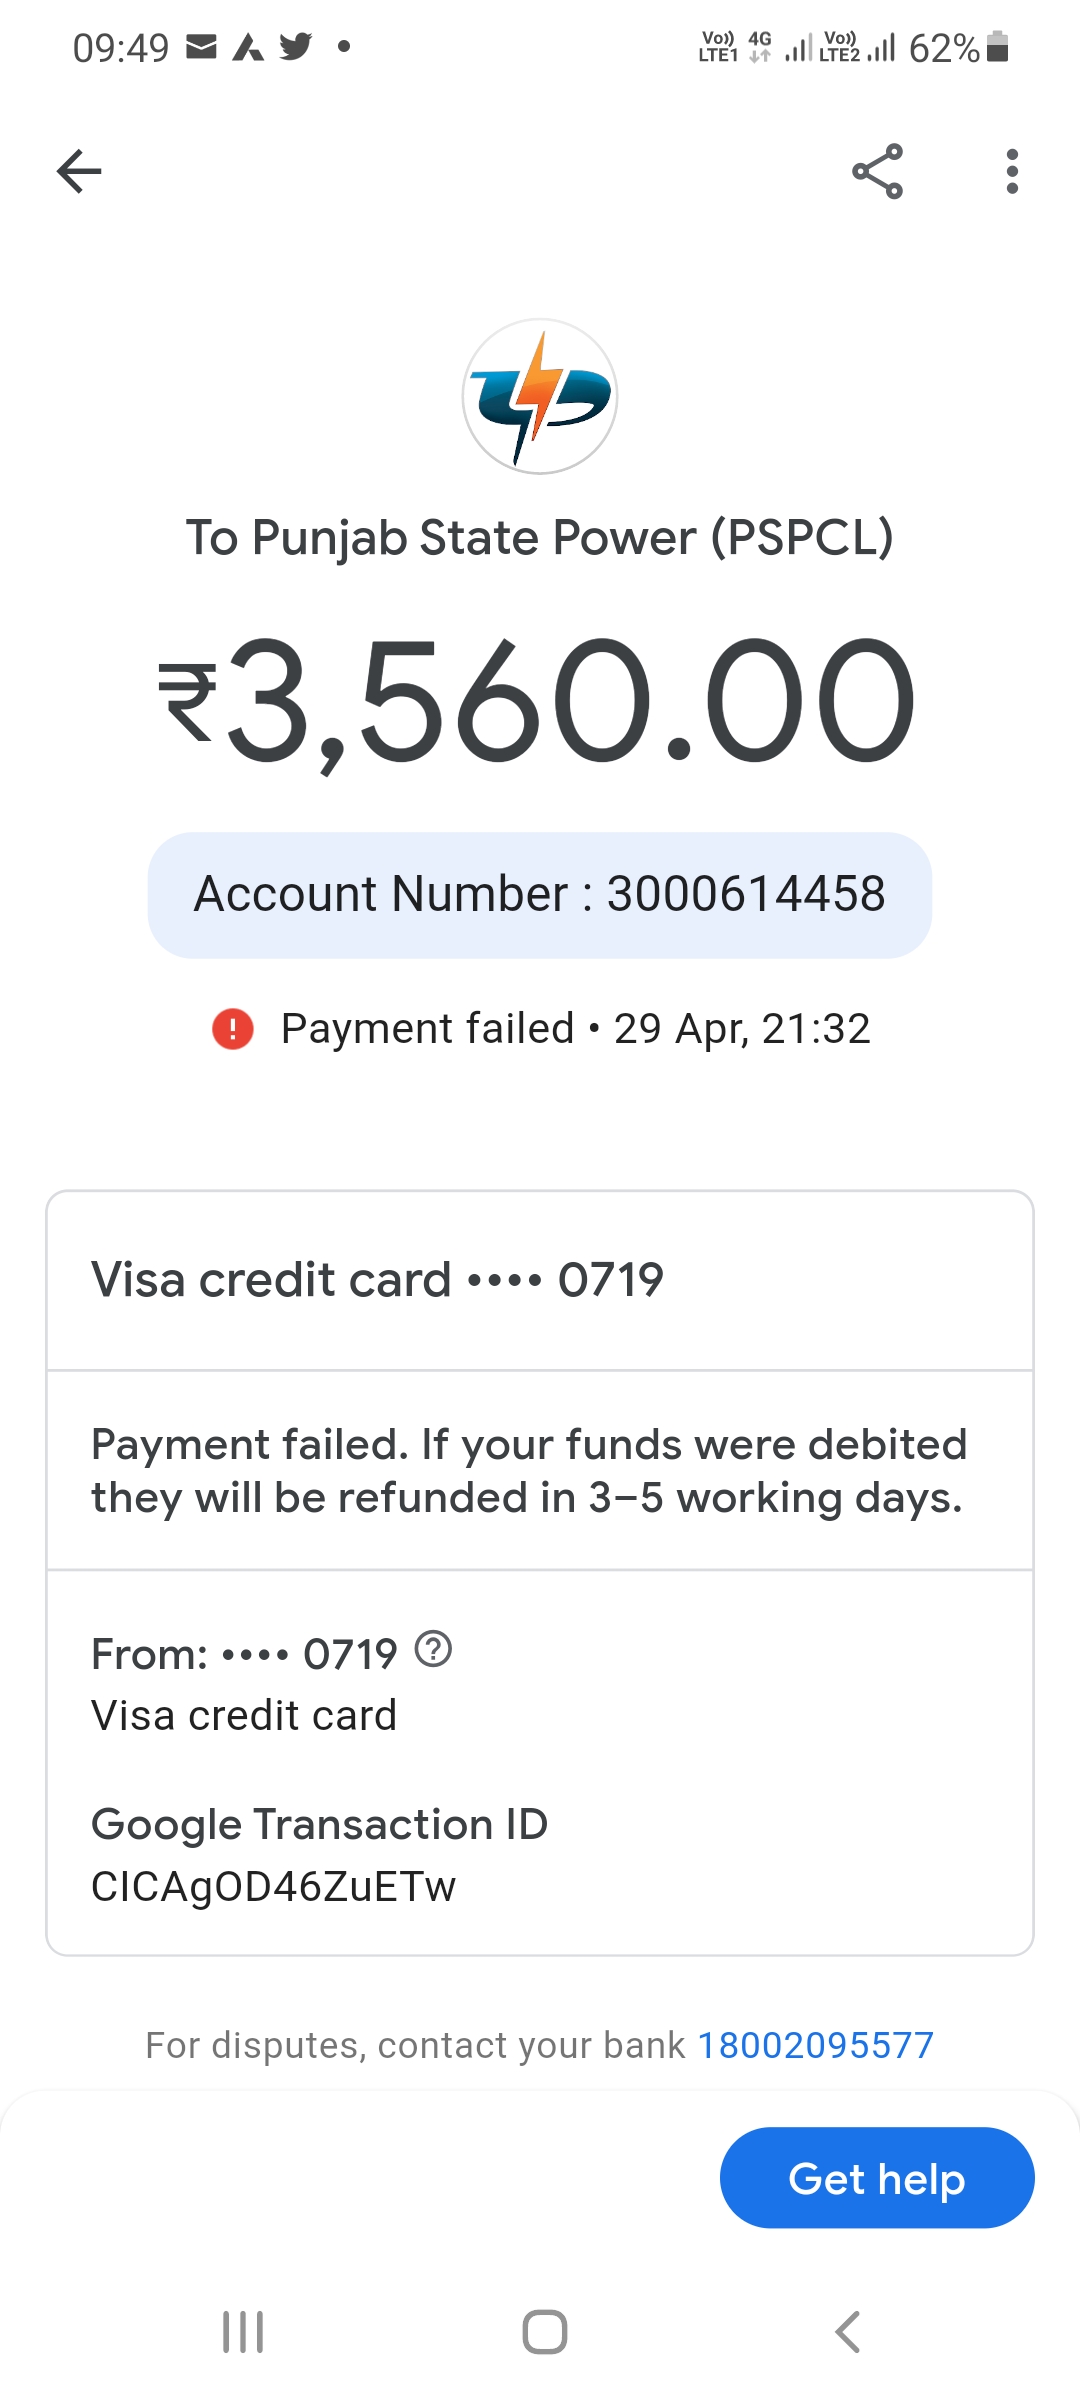Tap the mail notification icon in status bar
1080x2400 pixels.
[202, 46]
